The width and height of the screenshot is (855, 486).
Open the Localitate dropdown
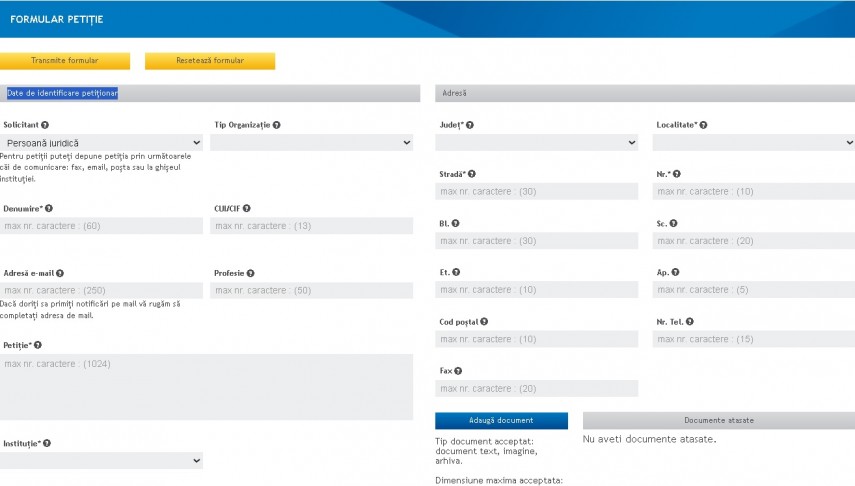pyautogui.click(x=754, y=143)
